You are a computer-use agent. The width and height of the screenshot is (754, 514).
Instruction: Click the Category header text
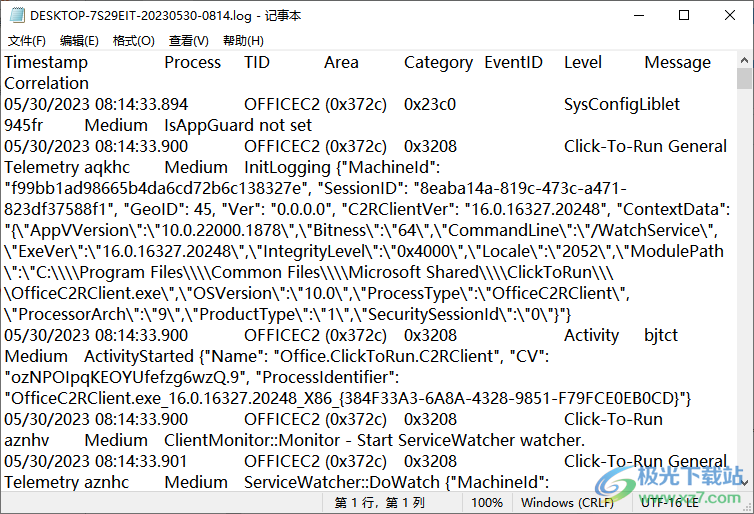pos(438,63)
